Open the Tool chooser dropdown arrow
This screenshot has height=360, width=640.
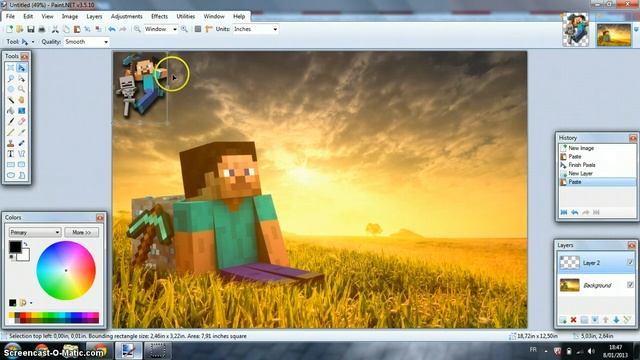pos(33,42)
